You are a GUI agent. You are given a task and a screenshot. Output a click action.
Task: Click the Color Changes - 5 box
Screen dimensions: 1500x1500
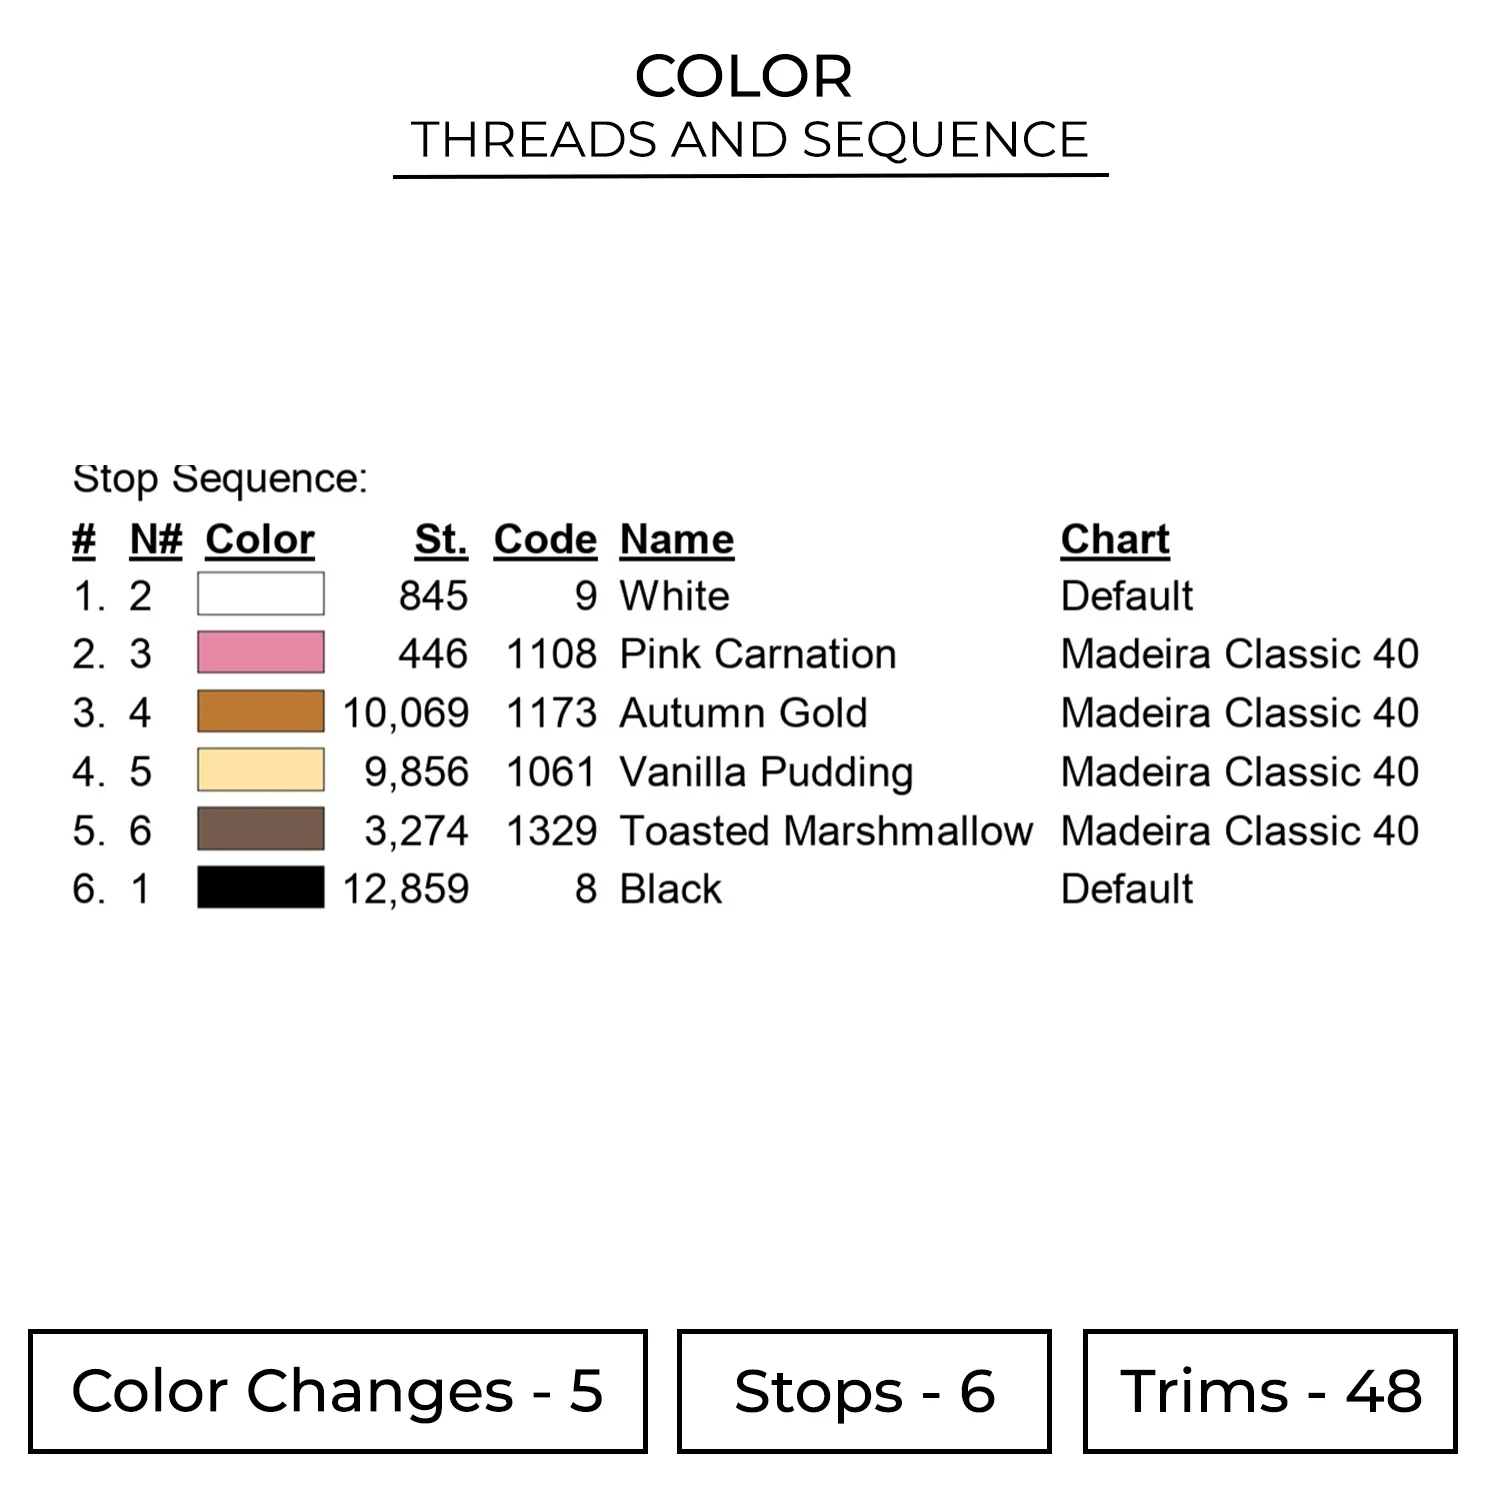pos(338,1391)
